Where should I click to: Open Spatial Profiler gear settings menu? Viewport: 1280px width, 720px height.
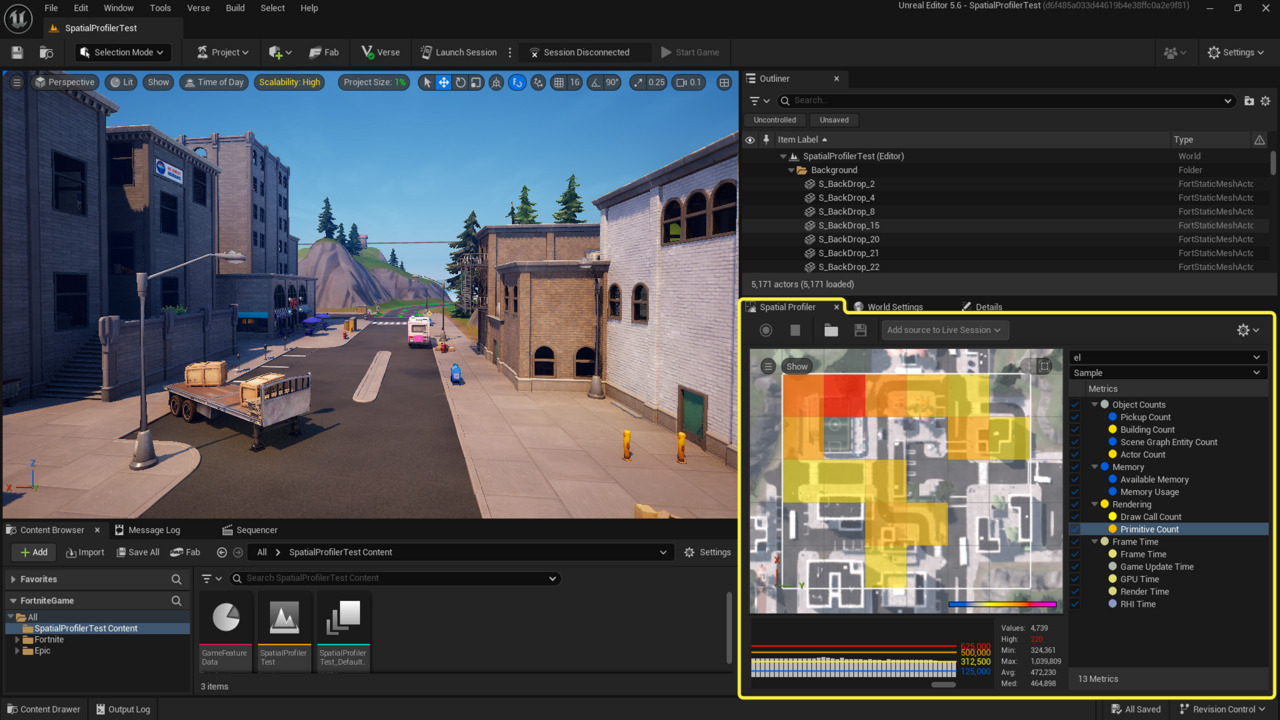(x=1248, y=330)
